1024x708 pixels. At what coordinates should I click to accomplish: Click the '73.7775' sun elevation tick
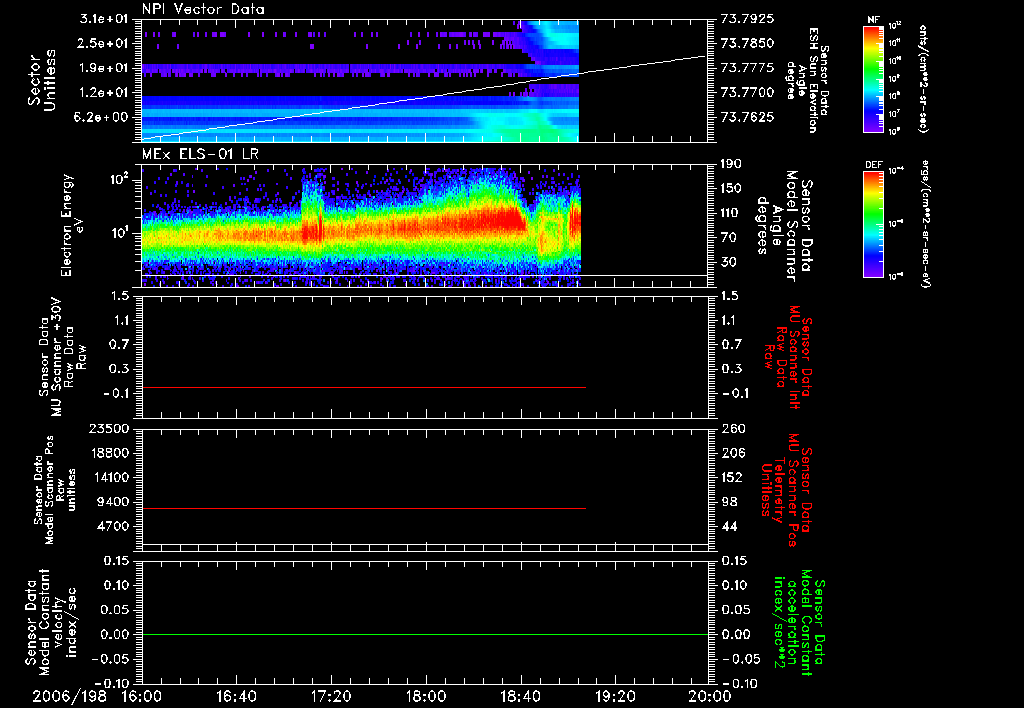(747, 68)
